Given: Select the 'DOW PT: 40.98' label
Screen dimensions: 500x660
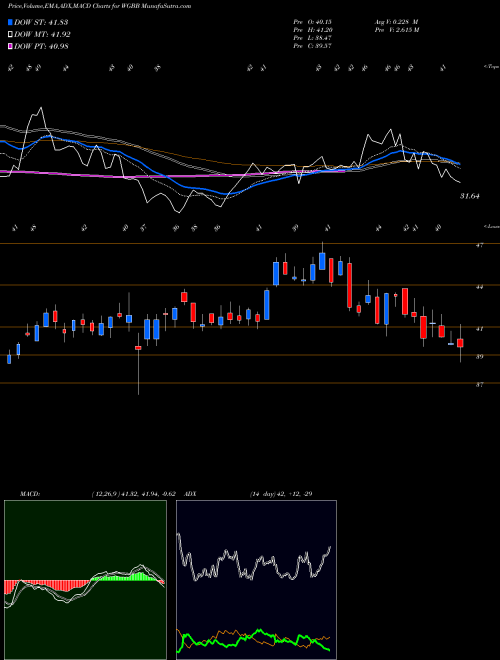Looking at the screenshot, I should (41, 46).
